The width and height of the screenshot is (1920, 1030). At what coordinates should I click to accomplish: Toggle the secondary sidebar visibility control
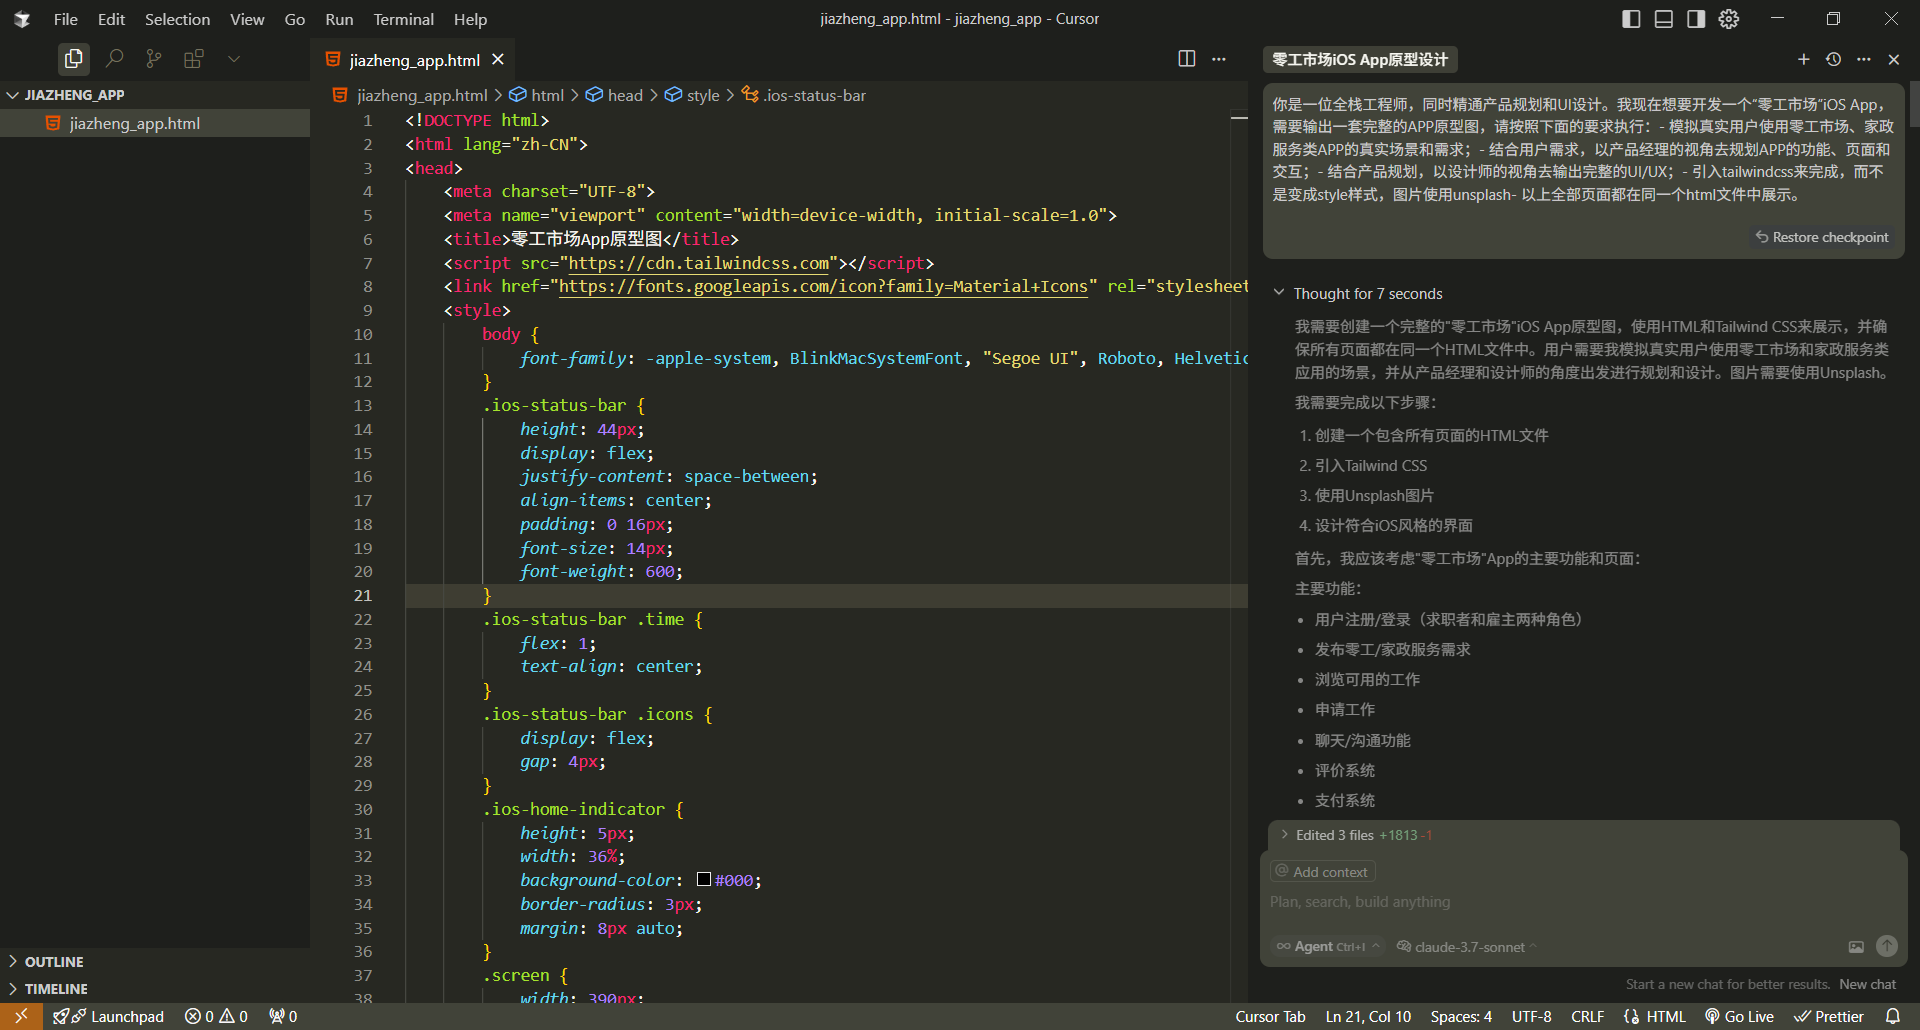[1696, 18]
